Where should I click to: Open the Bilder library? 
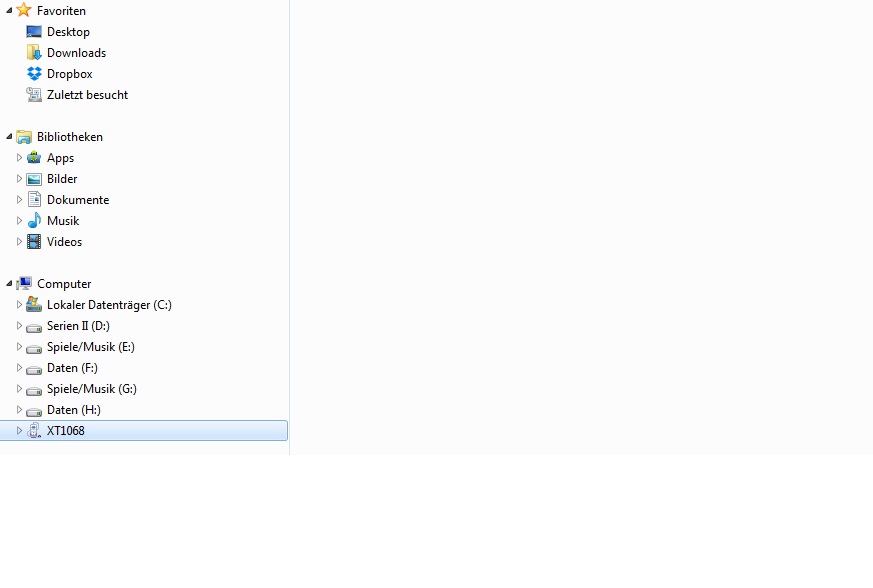62,179
